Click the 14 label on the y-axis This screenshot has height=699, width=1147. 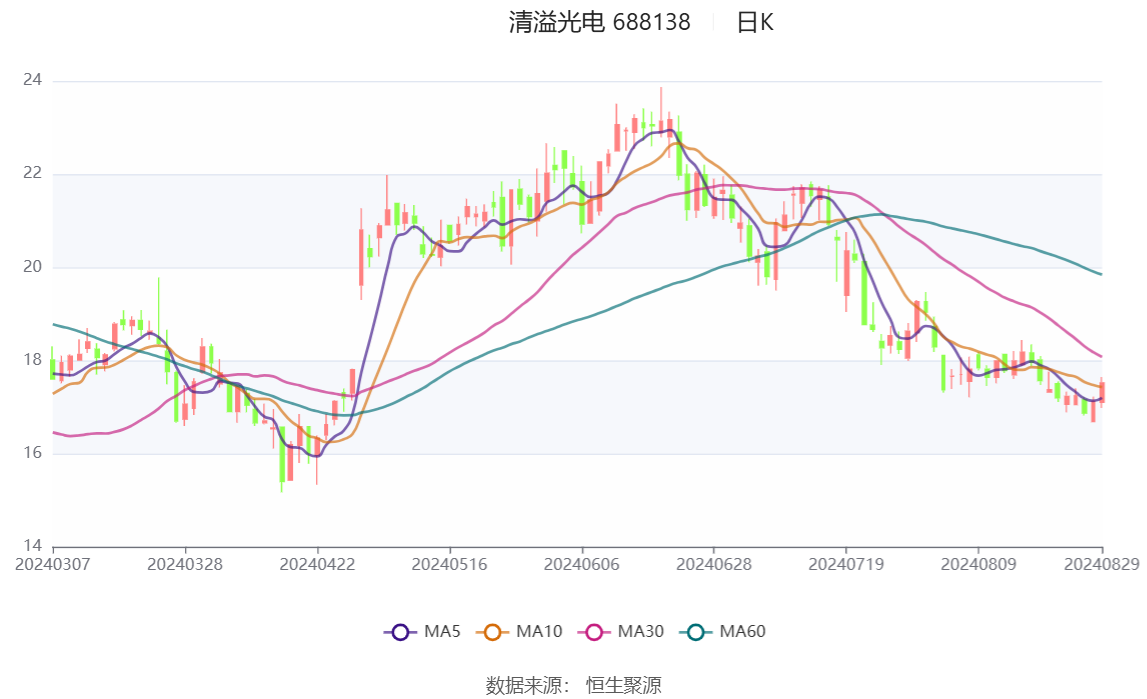pyautogui.click(x=32, y=546)
